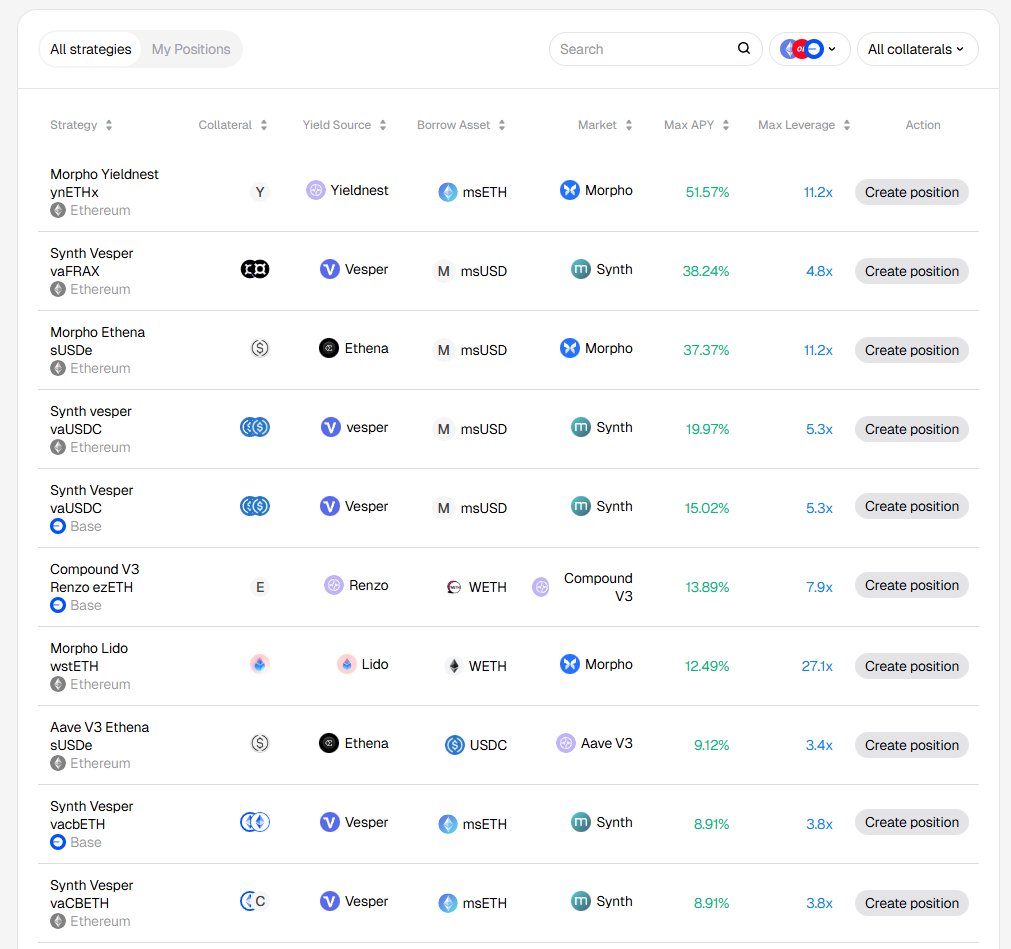Click WETH icon in Renzo ezETH row

click(454, 587)
